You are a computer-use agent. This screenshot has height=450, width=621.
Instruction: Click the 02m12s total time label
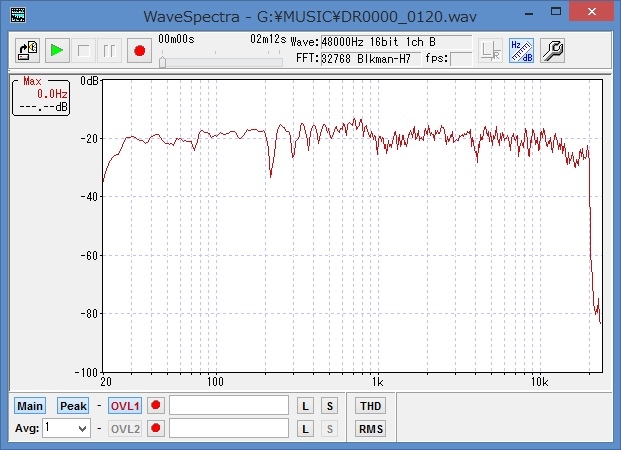click(268, 39)
